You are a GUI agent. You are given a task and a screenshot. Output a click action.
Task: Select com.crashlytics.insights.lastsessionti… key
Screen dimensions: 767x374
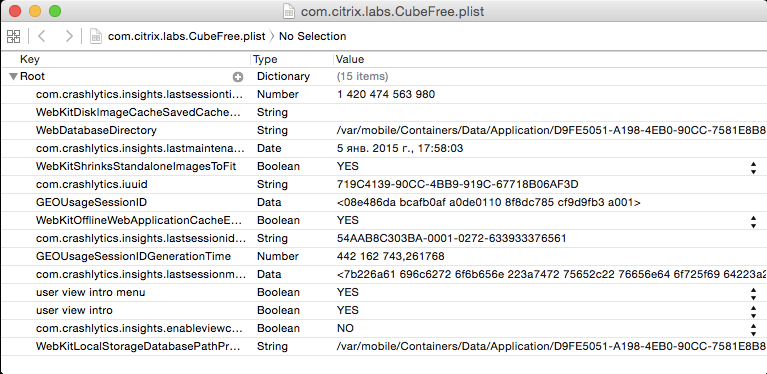coord(139,94)
